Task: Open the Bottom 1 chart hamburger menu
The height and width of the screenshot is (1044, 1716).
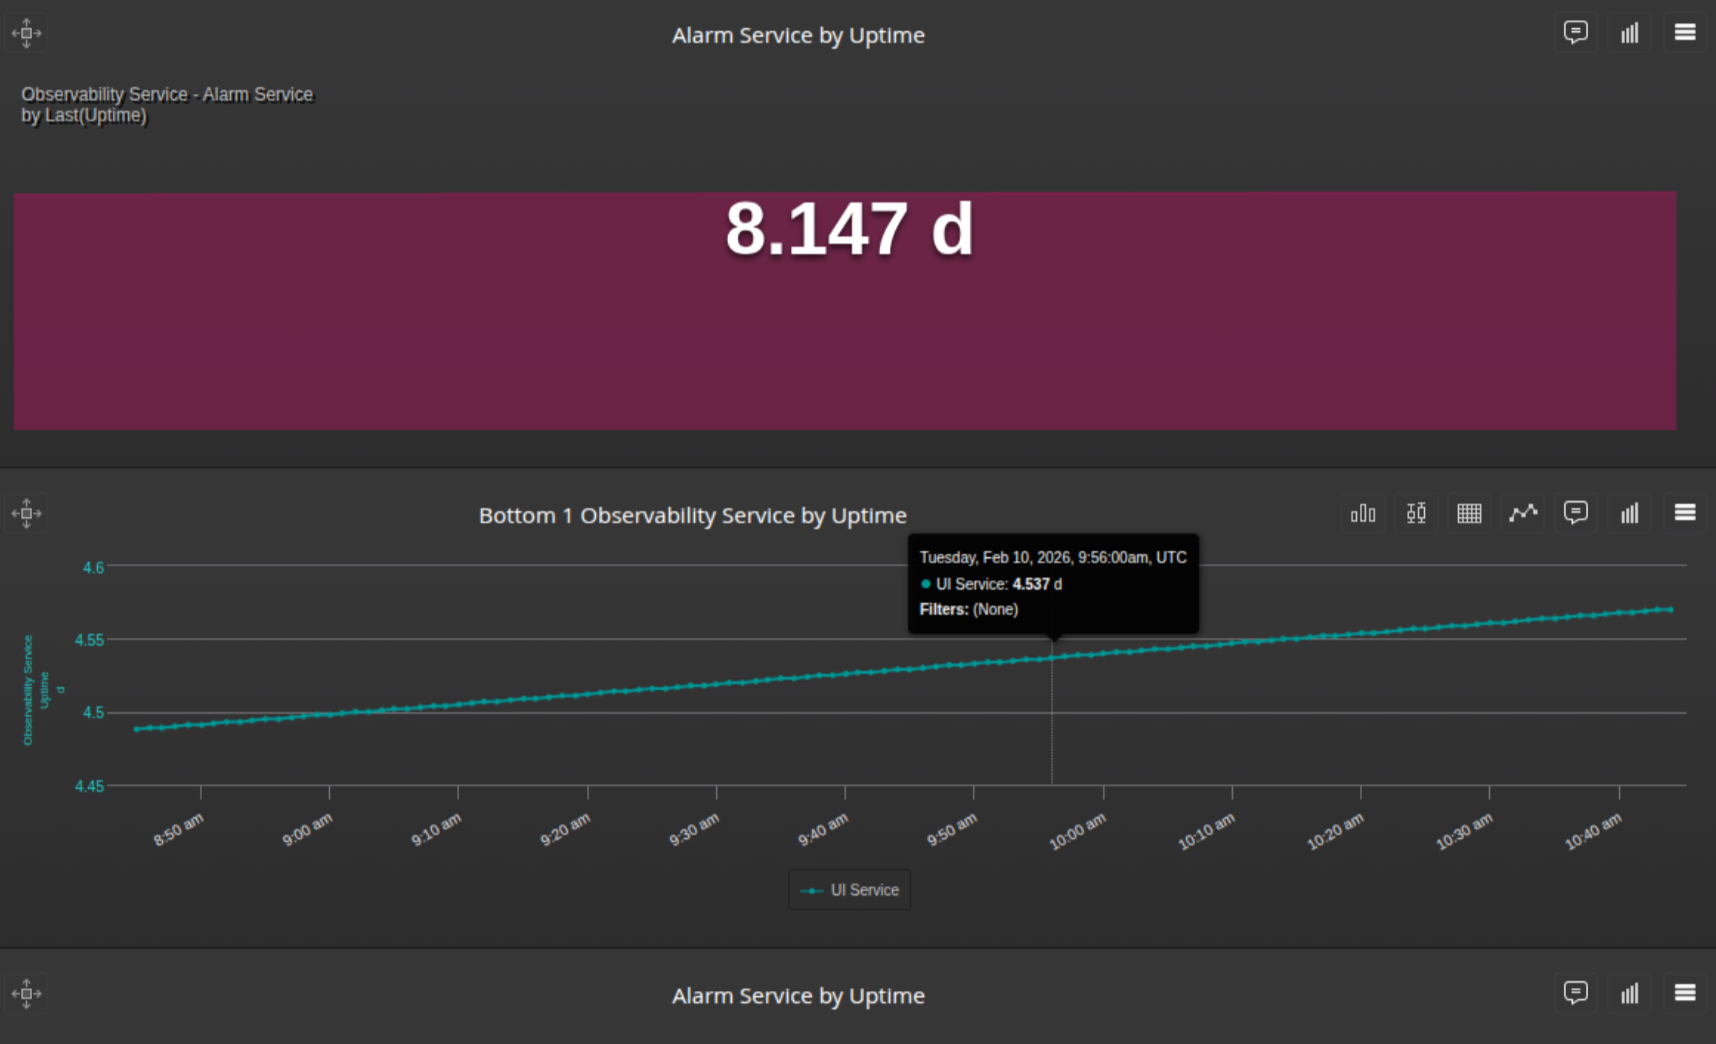Action: [x=1684, y=513]
